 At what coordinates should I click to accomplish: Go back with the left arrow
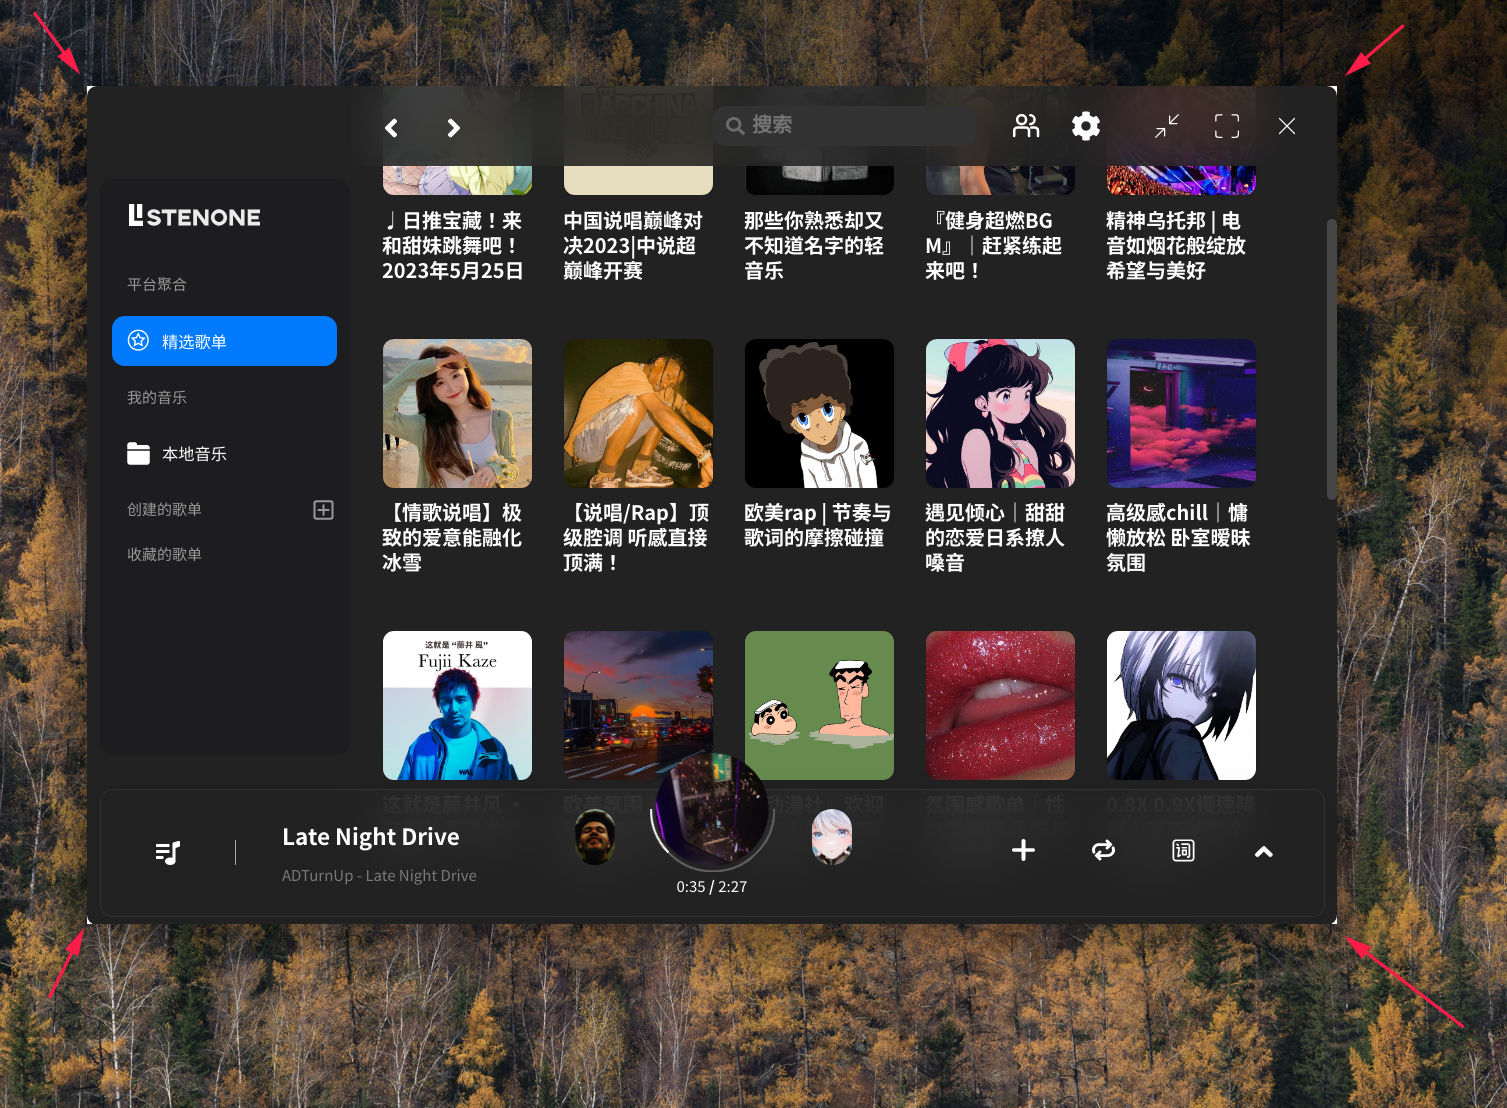[x=392, y=128]
